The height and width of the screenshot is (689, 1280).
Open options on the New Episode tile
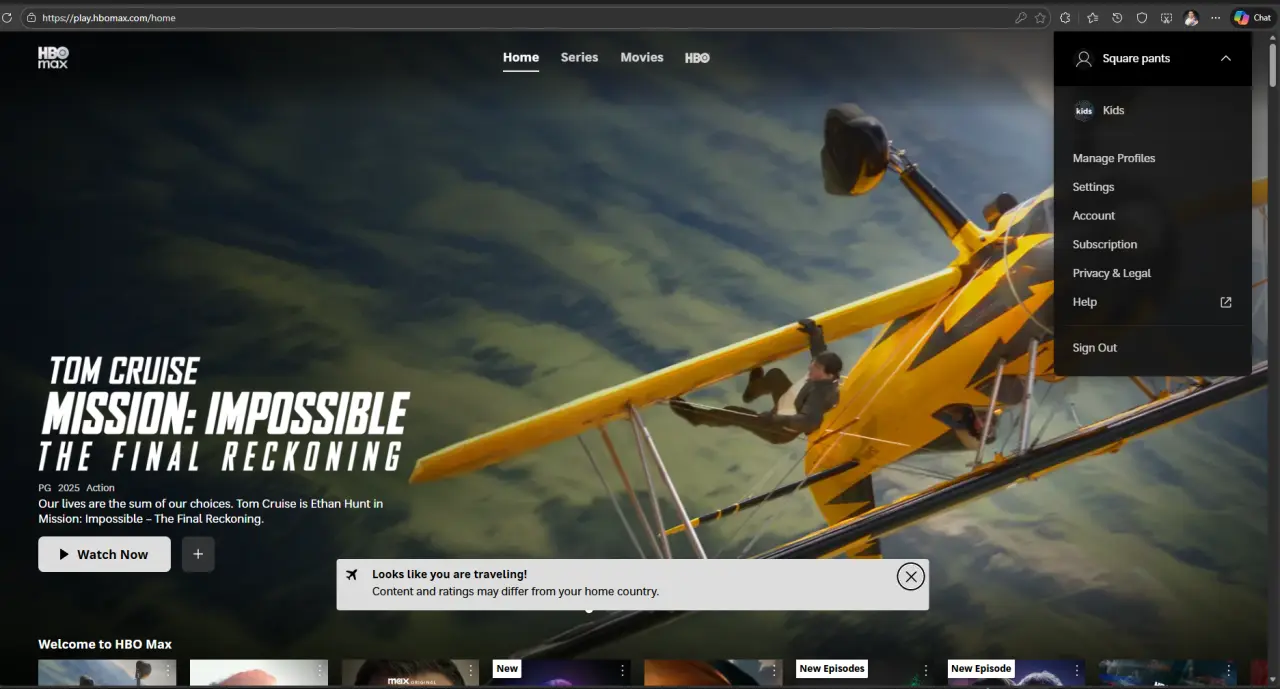(x=1077, y=670)
